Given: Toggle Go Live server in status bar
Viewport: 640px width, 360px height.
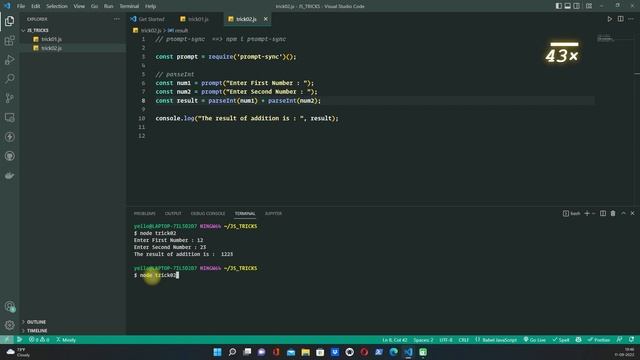Looking at the screenshot, I should 535,340.
